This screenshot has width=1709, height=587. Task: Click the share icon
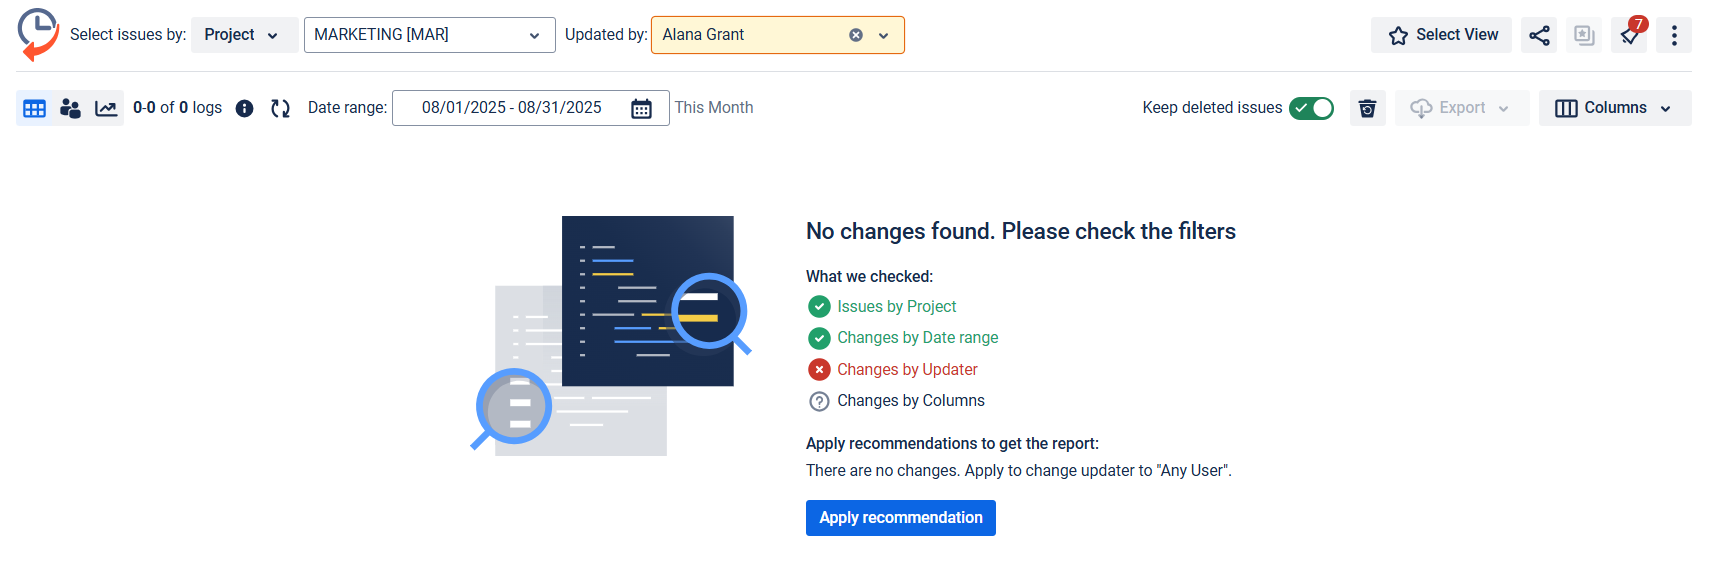[x=1539, y=35]
